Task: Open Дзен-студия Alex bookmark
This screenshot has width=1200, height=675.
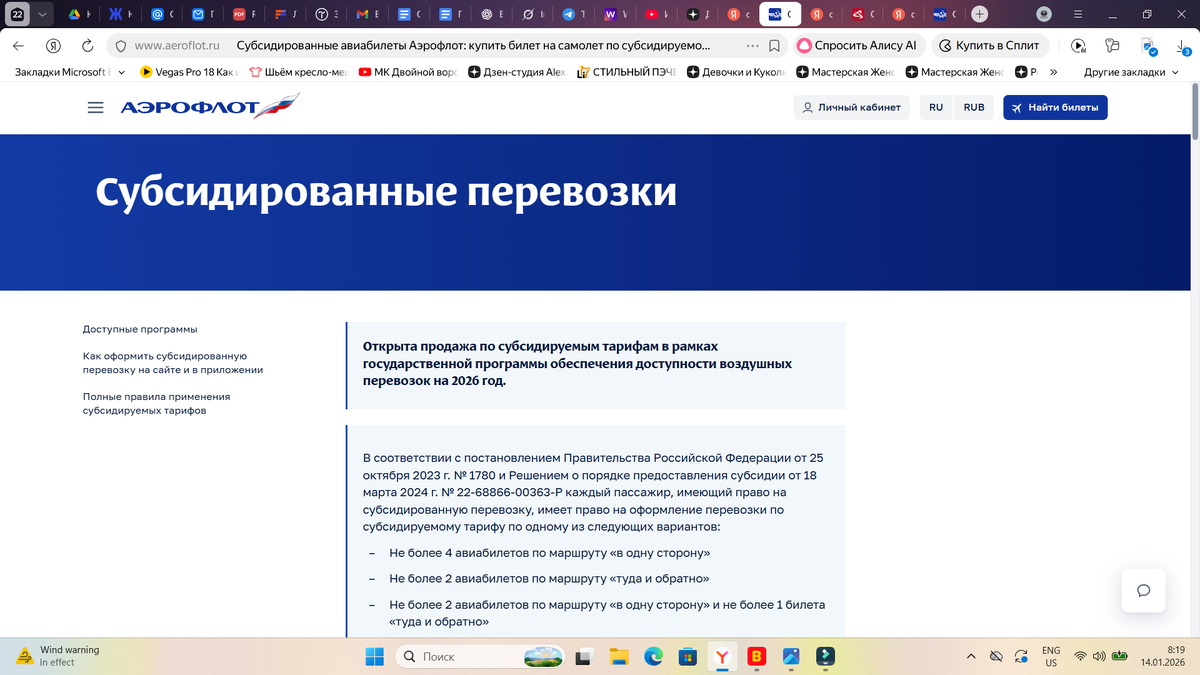Action: click(518, 72)
